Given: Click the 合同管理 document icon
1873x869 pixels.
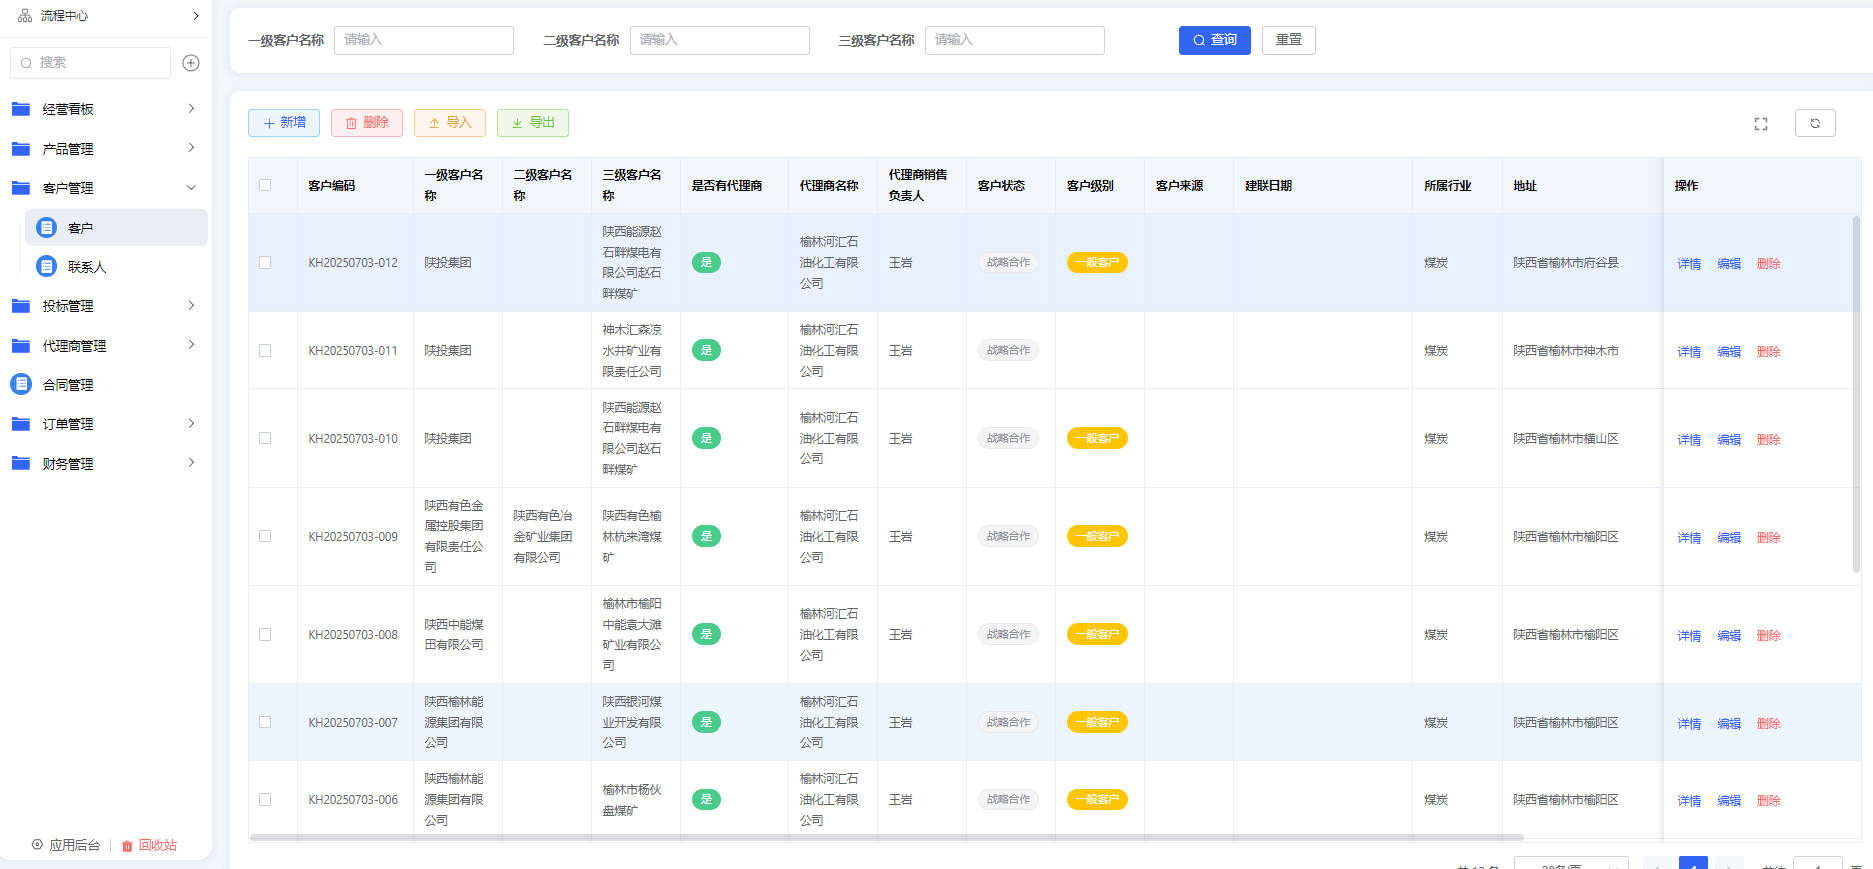Looking at the screenshot, I should [21, 384].
